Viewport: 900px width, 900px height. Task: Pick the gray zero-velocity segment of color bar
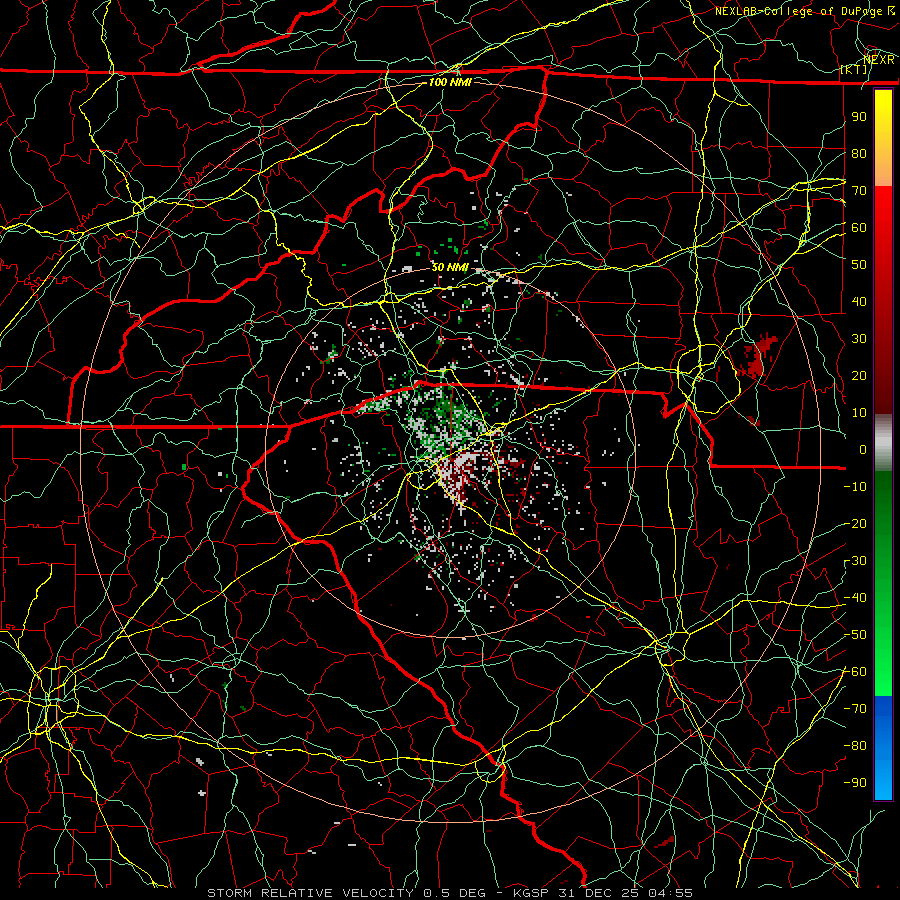point(883,443)
